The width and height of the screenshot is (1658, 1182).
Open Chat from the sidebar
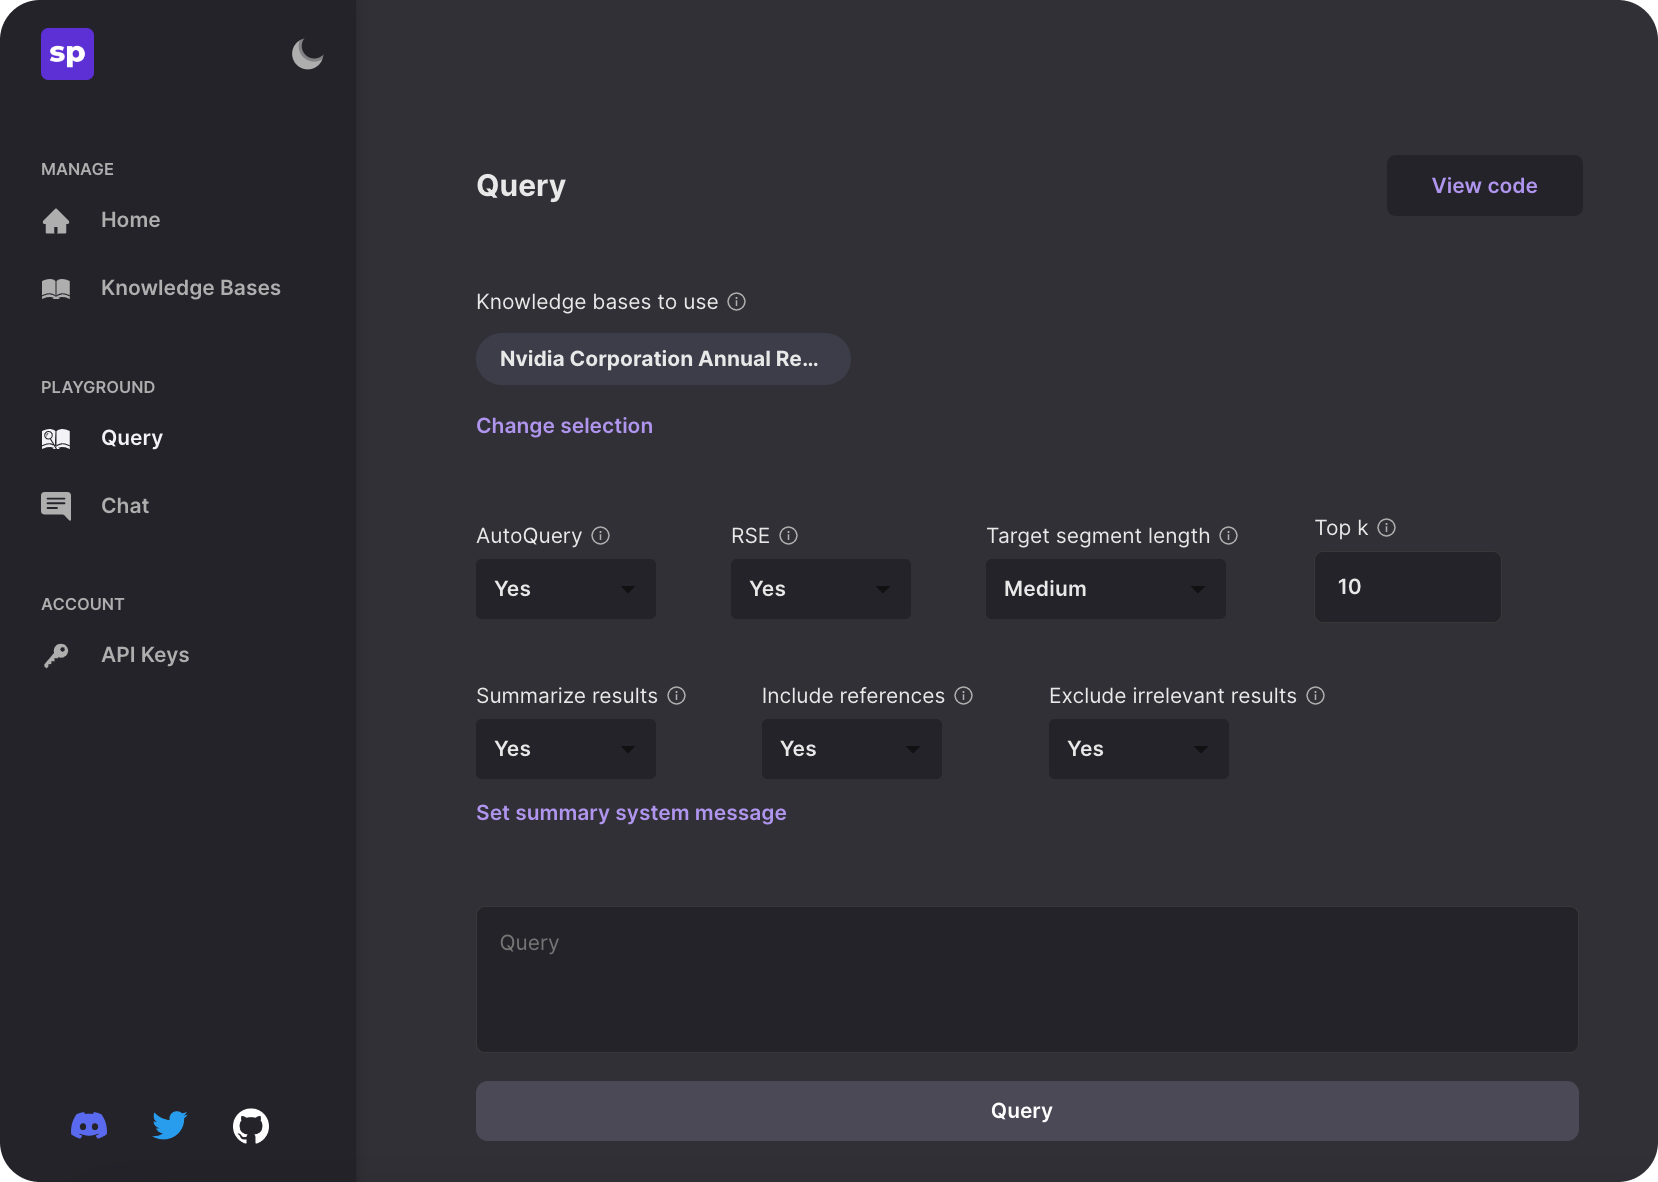[125, 506]
